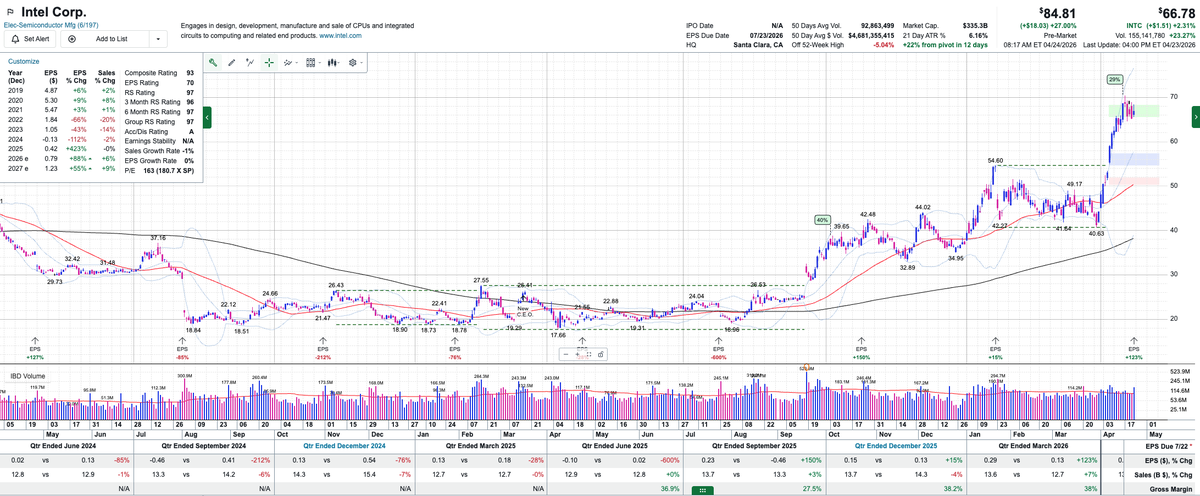Click the P/E 163 value
1200x496 pixels.
pyautogui.click(x=171, y=170)
